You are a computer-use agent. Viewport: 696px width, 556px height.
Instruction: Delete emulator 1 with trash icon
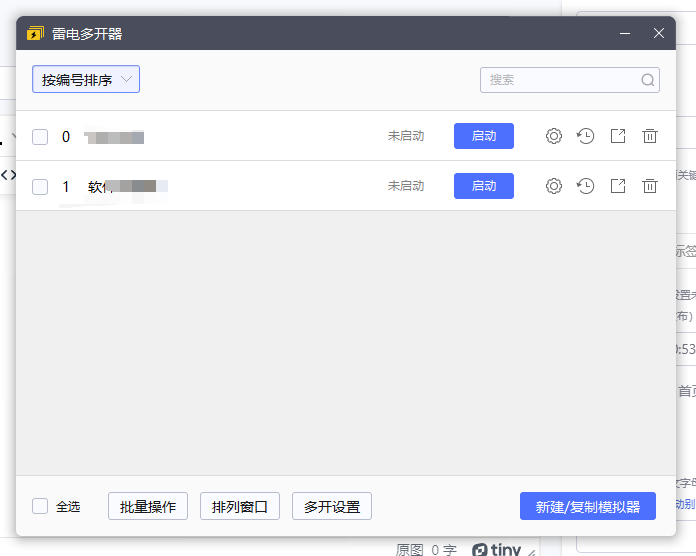[x=650, y=186]
